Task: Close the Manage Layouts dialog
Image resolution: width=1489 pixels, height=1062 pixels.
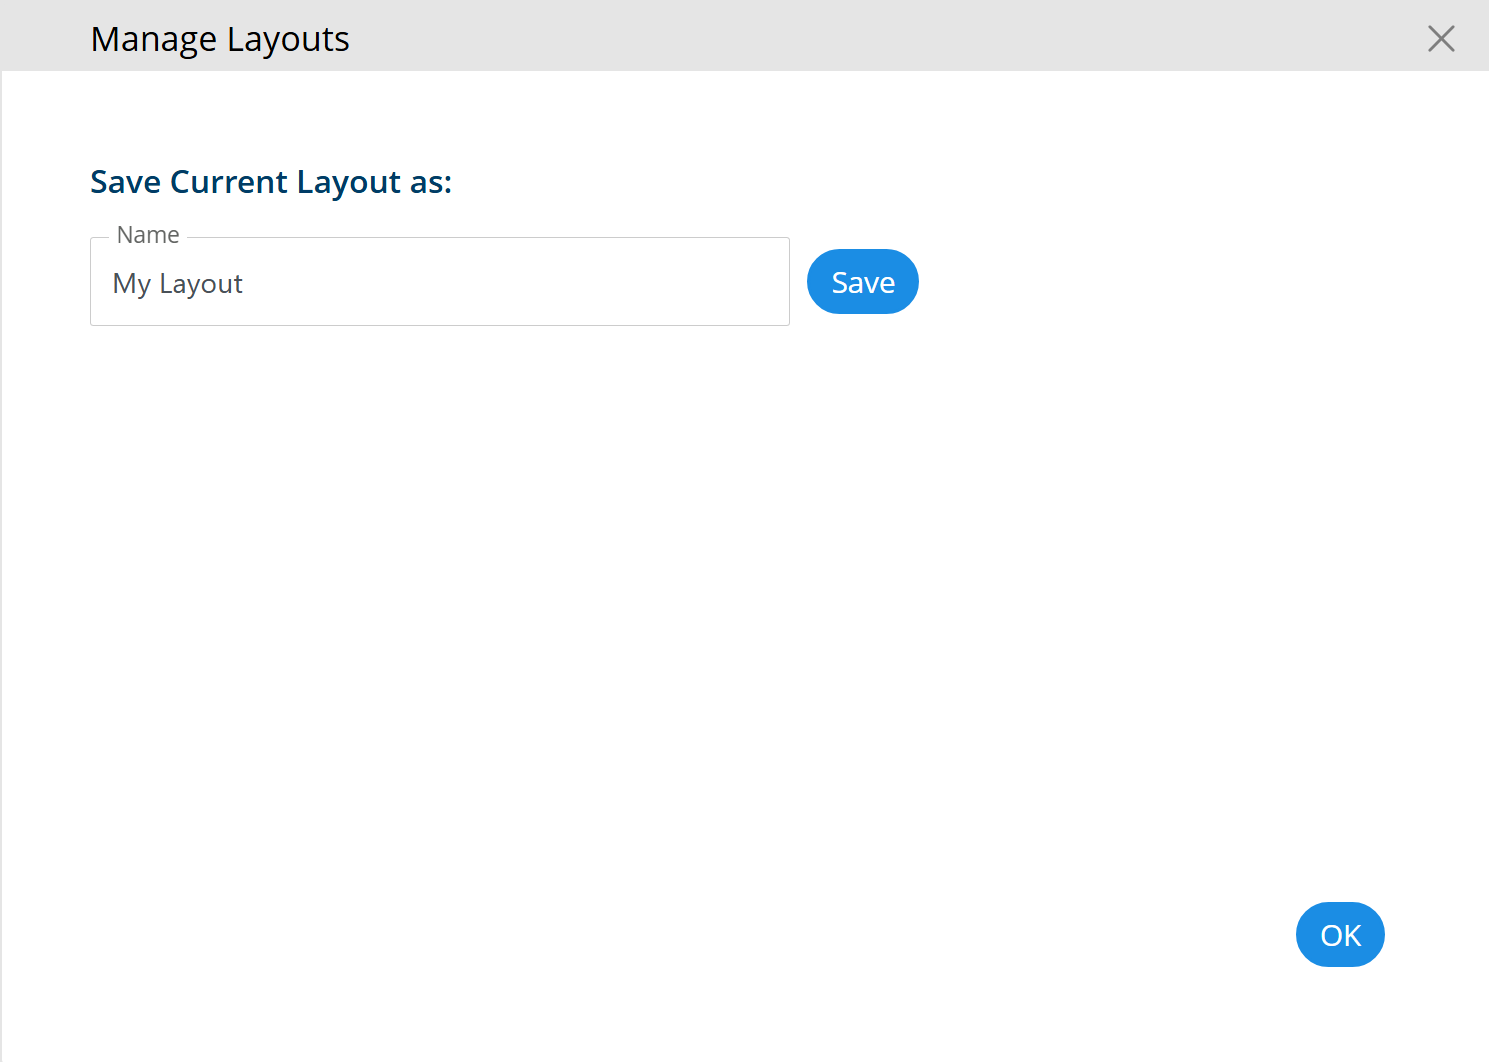Action: [x=1441, y=38]
